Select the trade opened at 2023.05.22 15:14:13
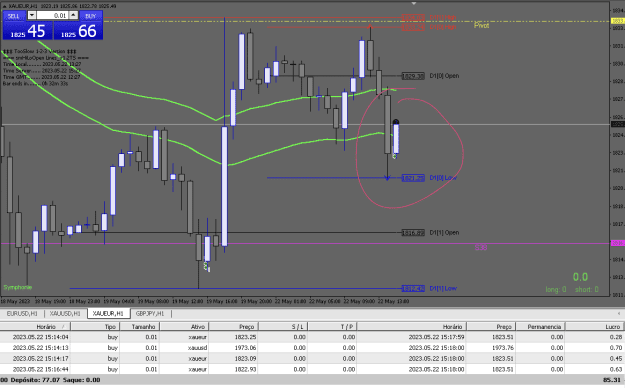625x388 pixels. (312, 348)
